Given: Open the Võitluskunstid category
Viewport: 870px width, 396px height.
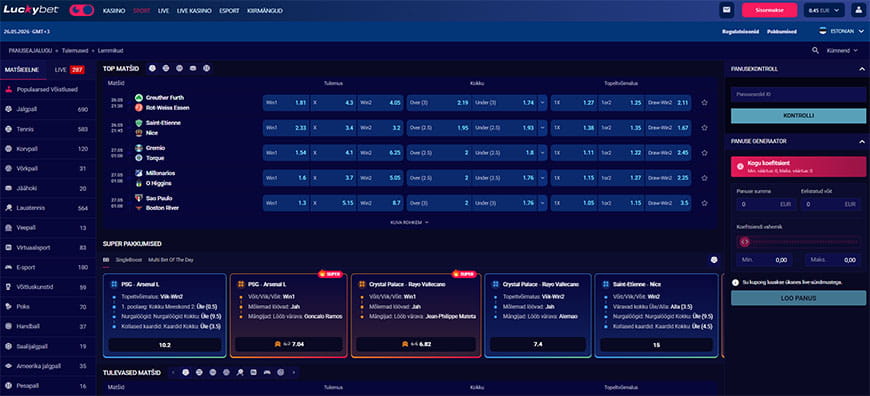Looking at the screenshot, I should click(48, 287).
